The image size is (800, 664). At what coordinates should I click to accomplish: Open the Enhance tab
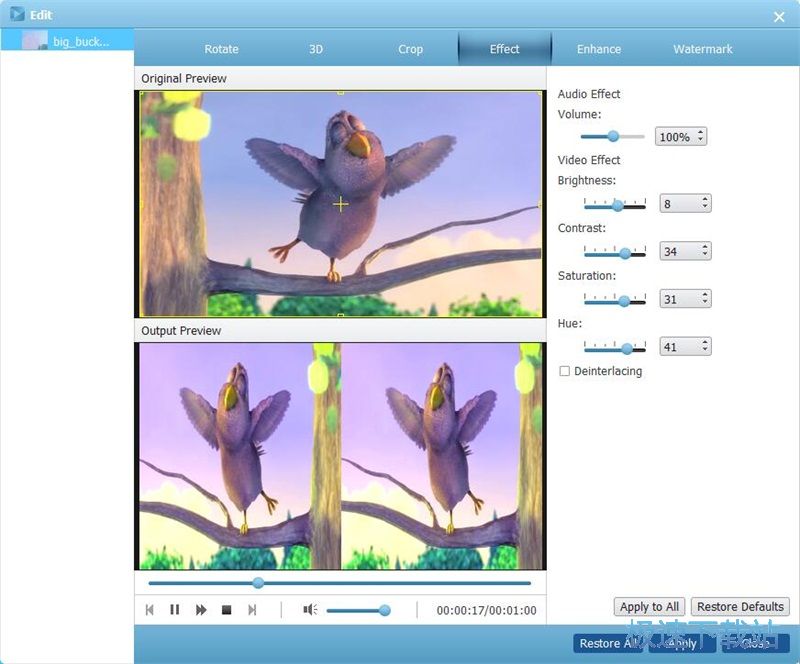click(599, 49)
